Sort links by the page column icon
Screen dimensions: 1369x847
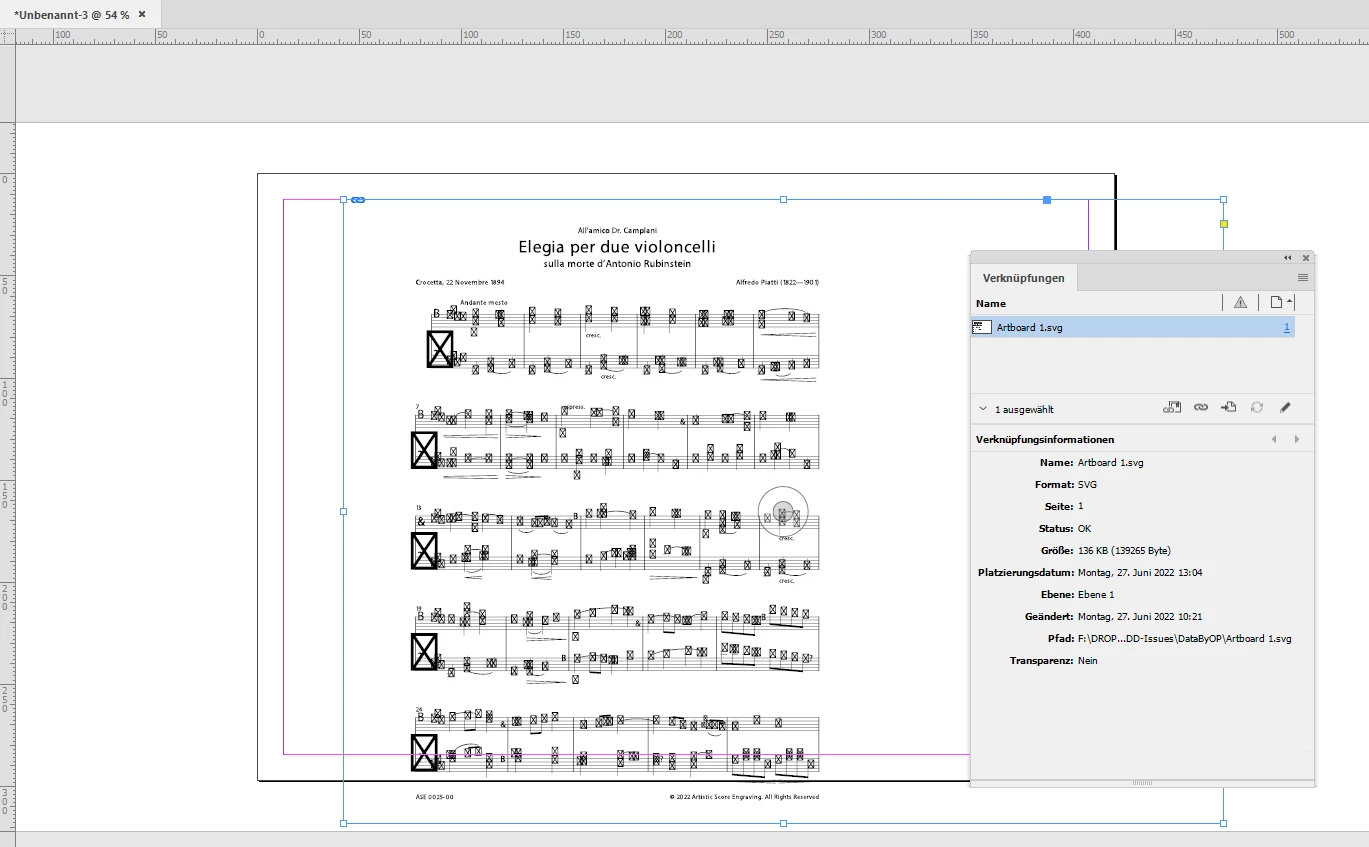[1276, 303]
